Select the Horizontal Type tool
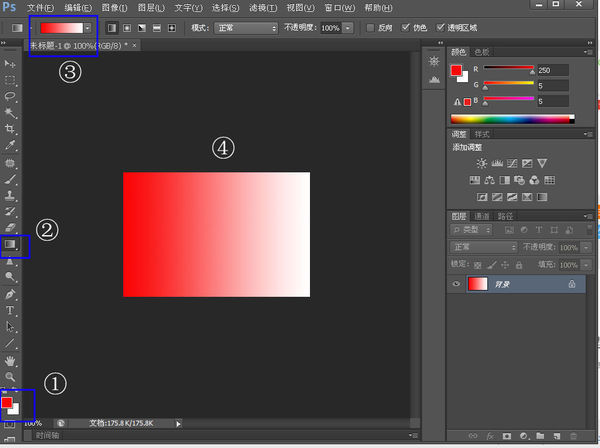Image resolution: width=600 pixels, height=448 pixels. (x=10, y=310)
